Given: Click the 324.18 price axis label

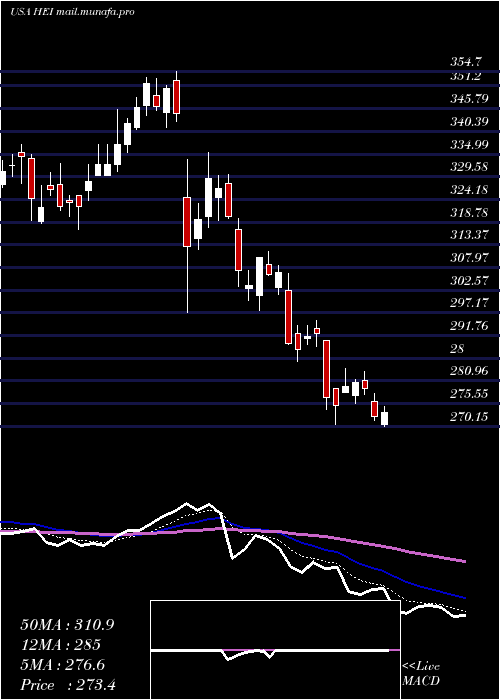Looking at the screenshot, I should pyautogui.click(x=469, y=189).
